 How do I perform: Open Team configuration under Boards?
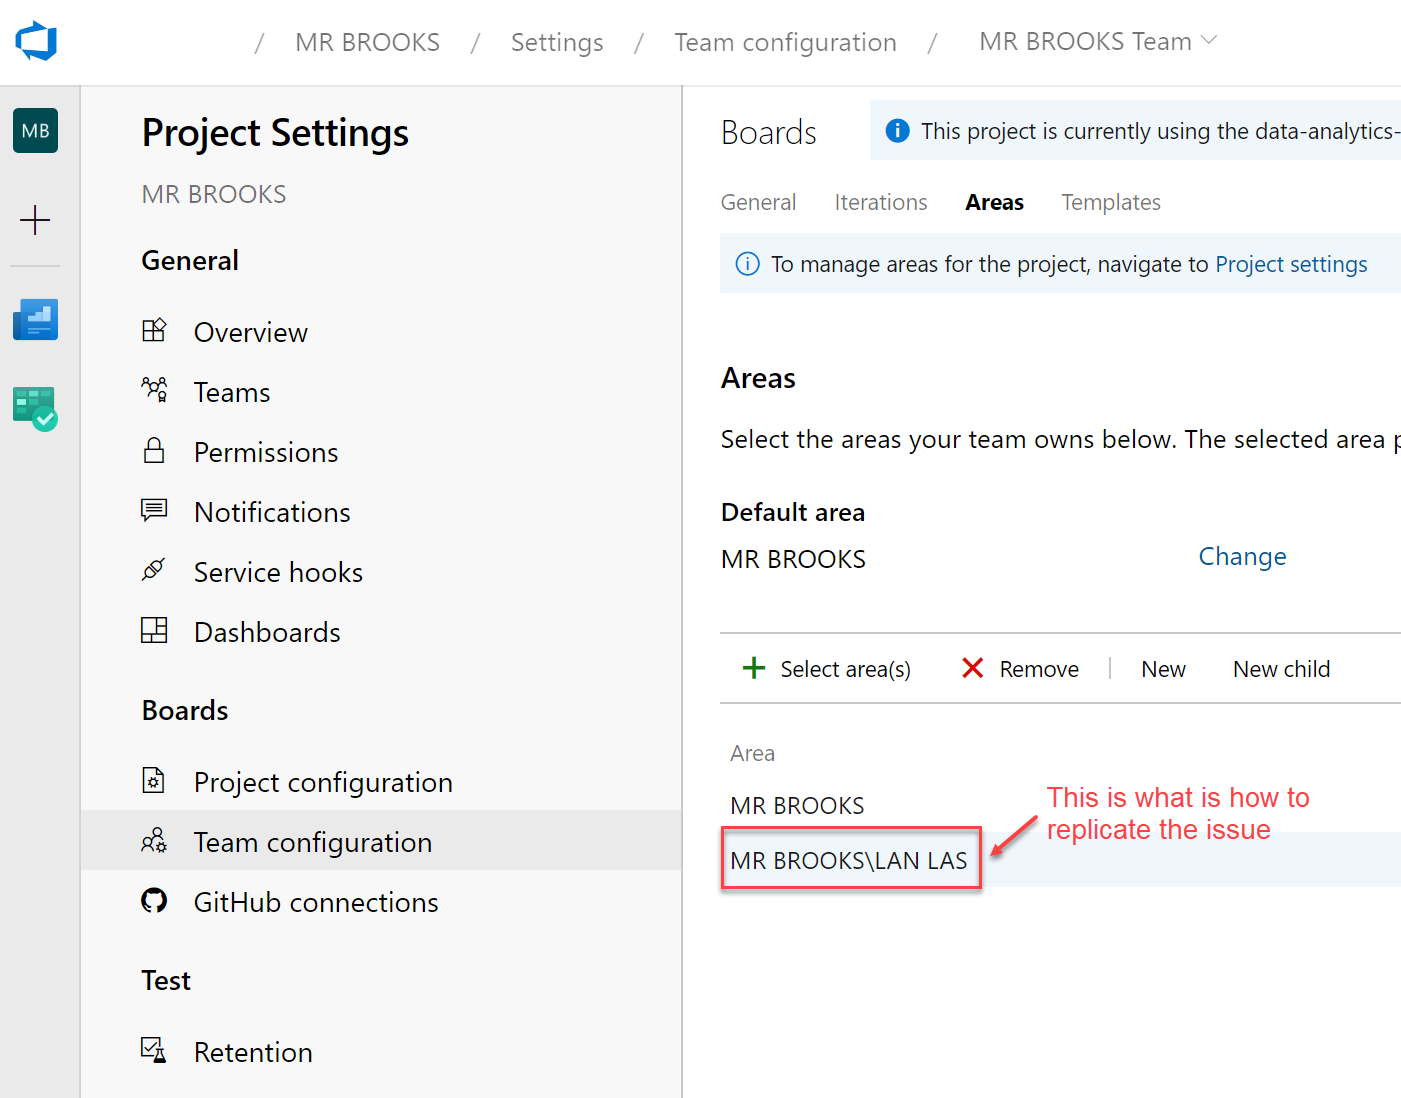[x=313, y=841]
